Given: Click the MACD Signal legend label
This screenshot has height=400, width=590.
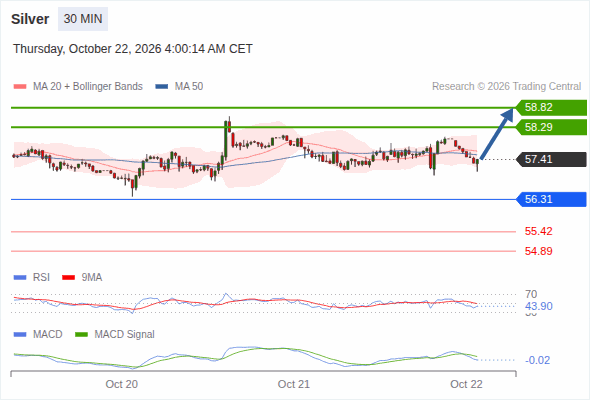Looking at the screenshot, I should [125, 335].
